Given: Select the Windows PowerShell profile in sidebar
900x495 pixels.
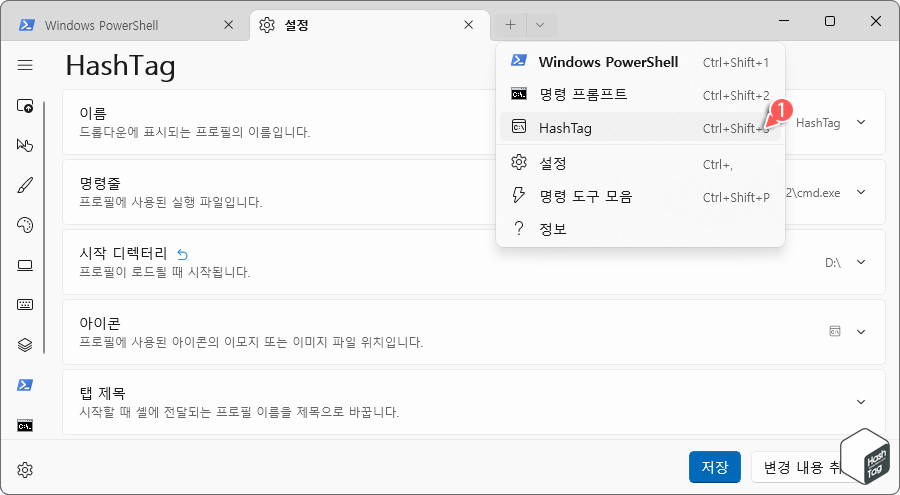Looking at the screenshot, I should point(25,385).
